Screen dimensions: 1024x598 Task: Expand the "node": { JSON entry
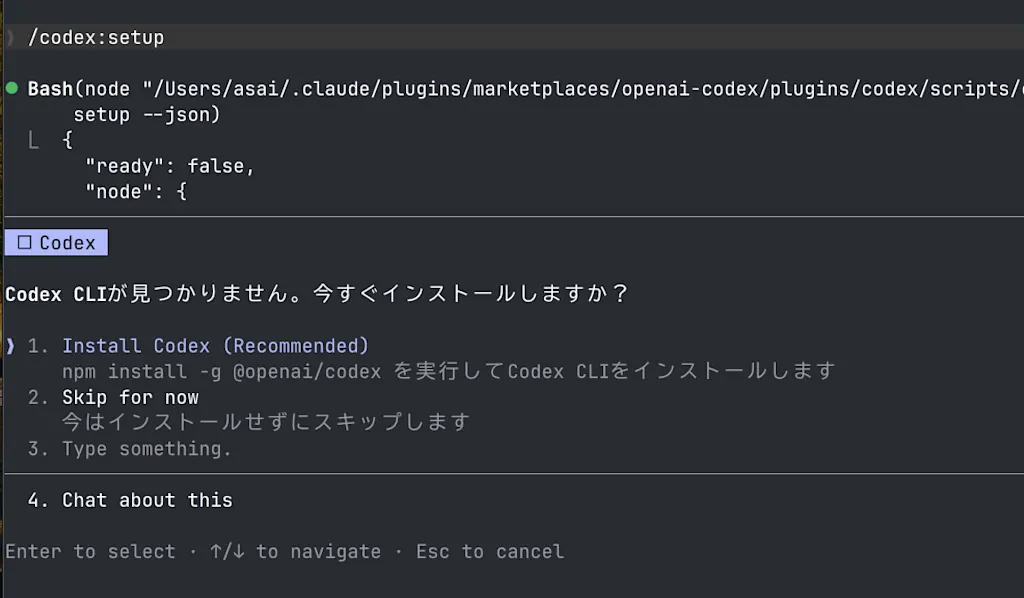coord(136,192)
